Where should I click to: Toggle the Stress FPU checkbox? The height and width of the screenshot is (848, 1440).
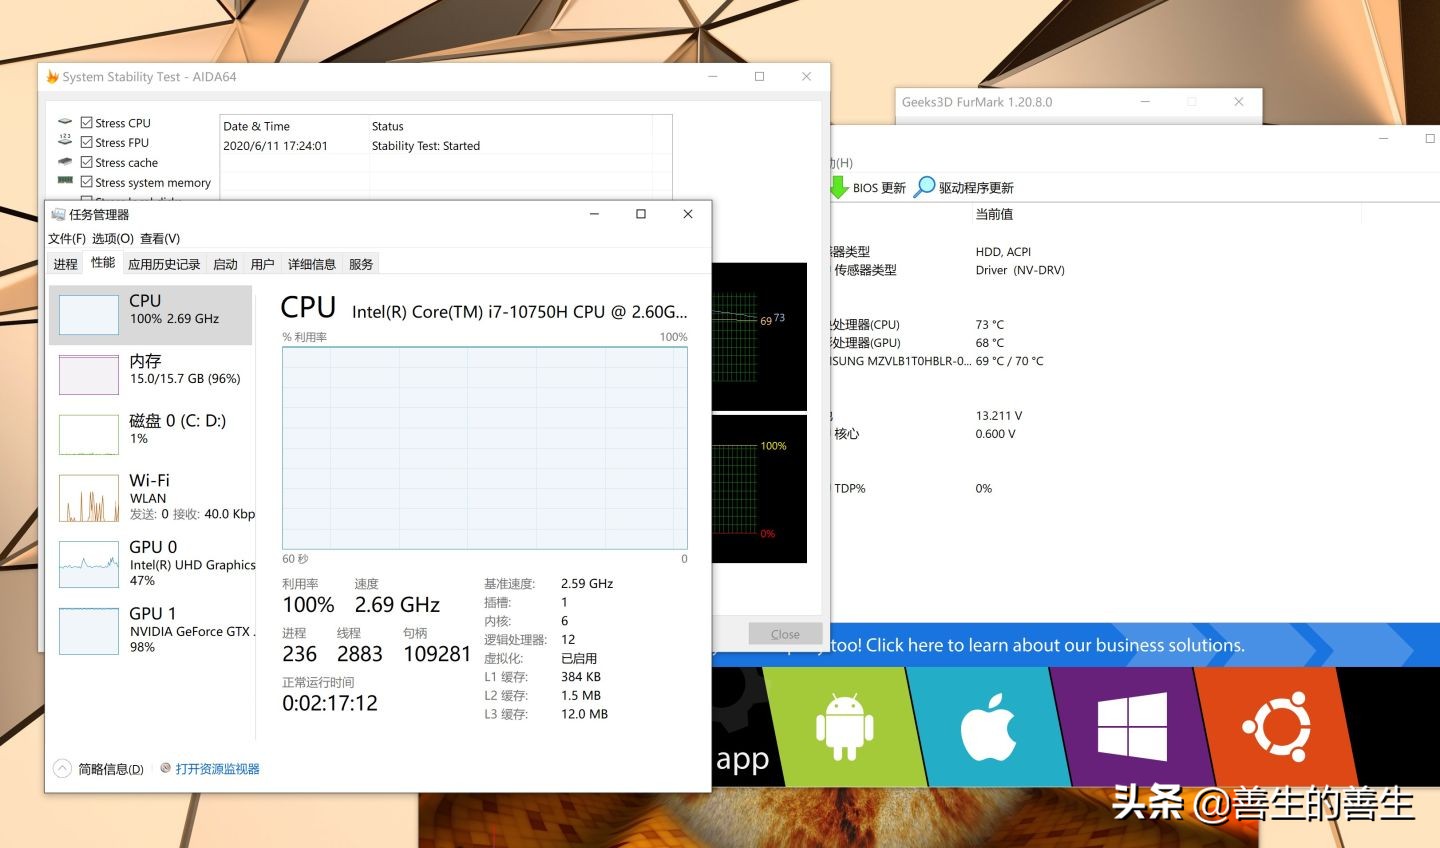coord(86,143)
